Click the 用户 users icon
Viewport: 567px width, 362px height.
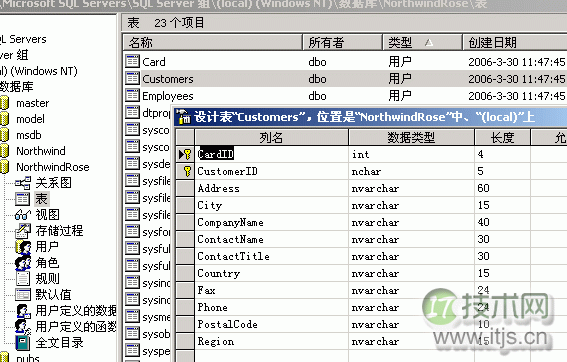tap(24, 247)
